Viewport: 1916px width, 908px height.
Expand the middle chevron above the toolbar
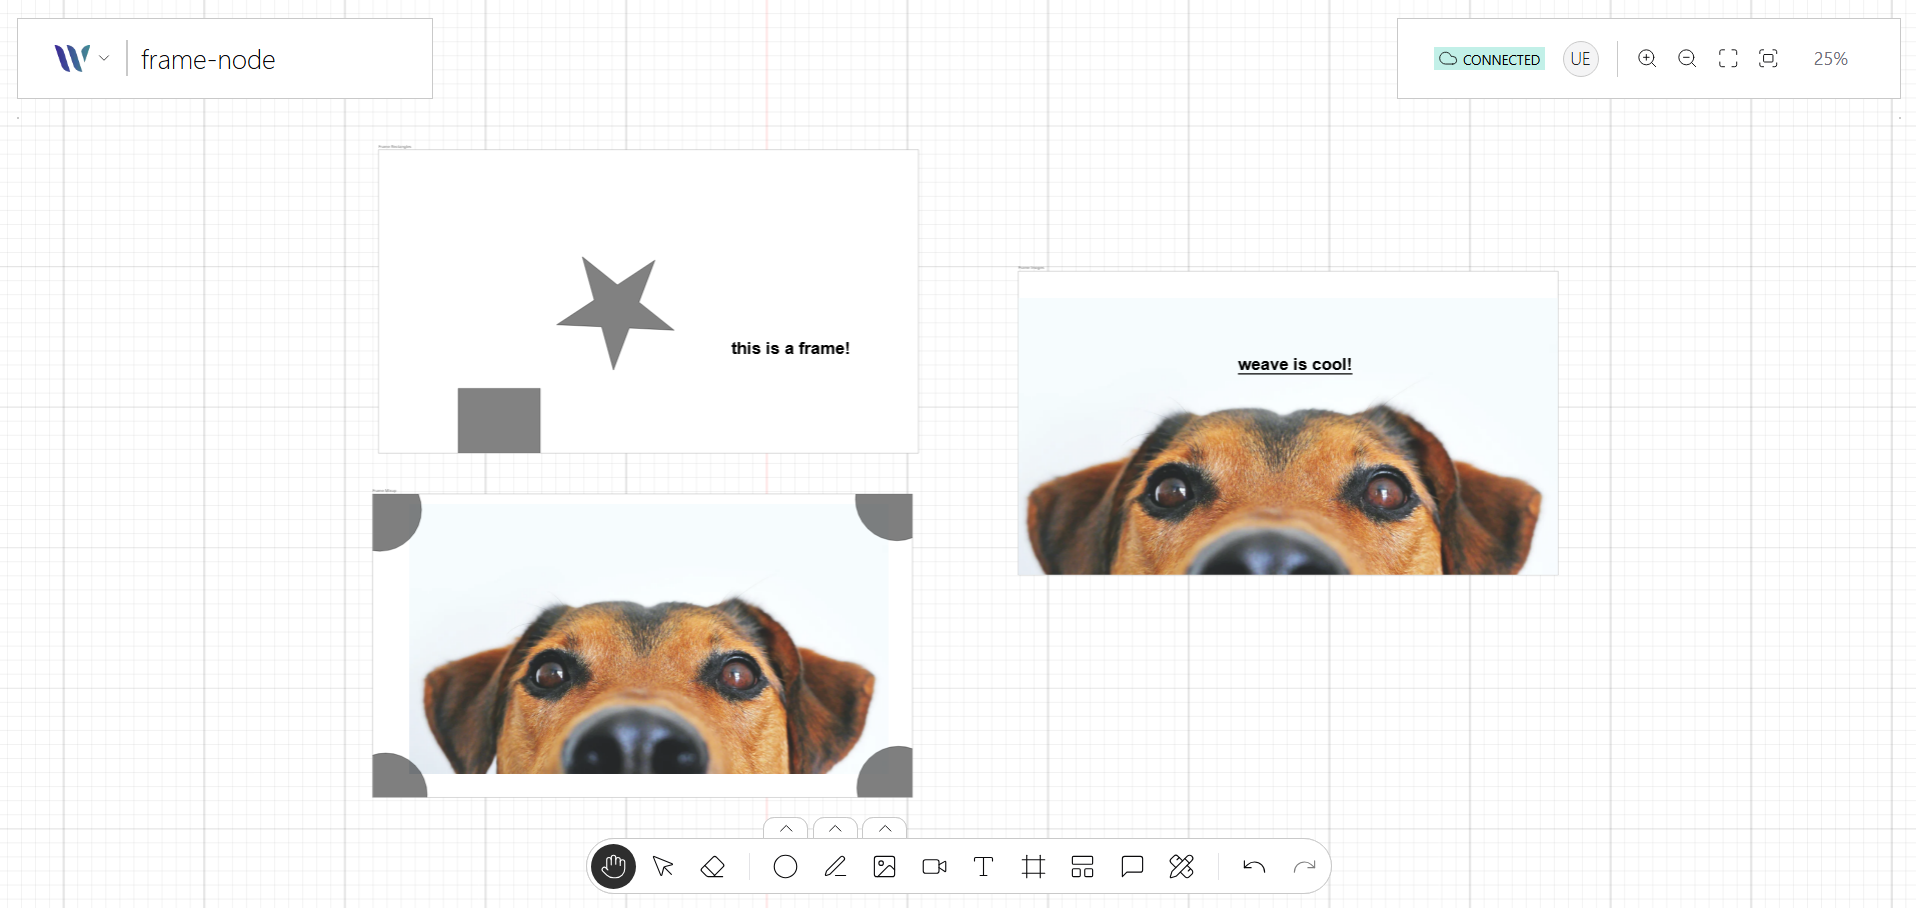coord(835,829)
